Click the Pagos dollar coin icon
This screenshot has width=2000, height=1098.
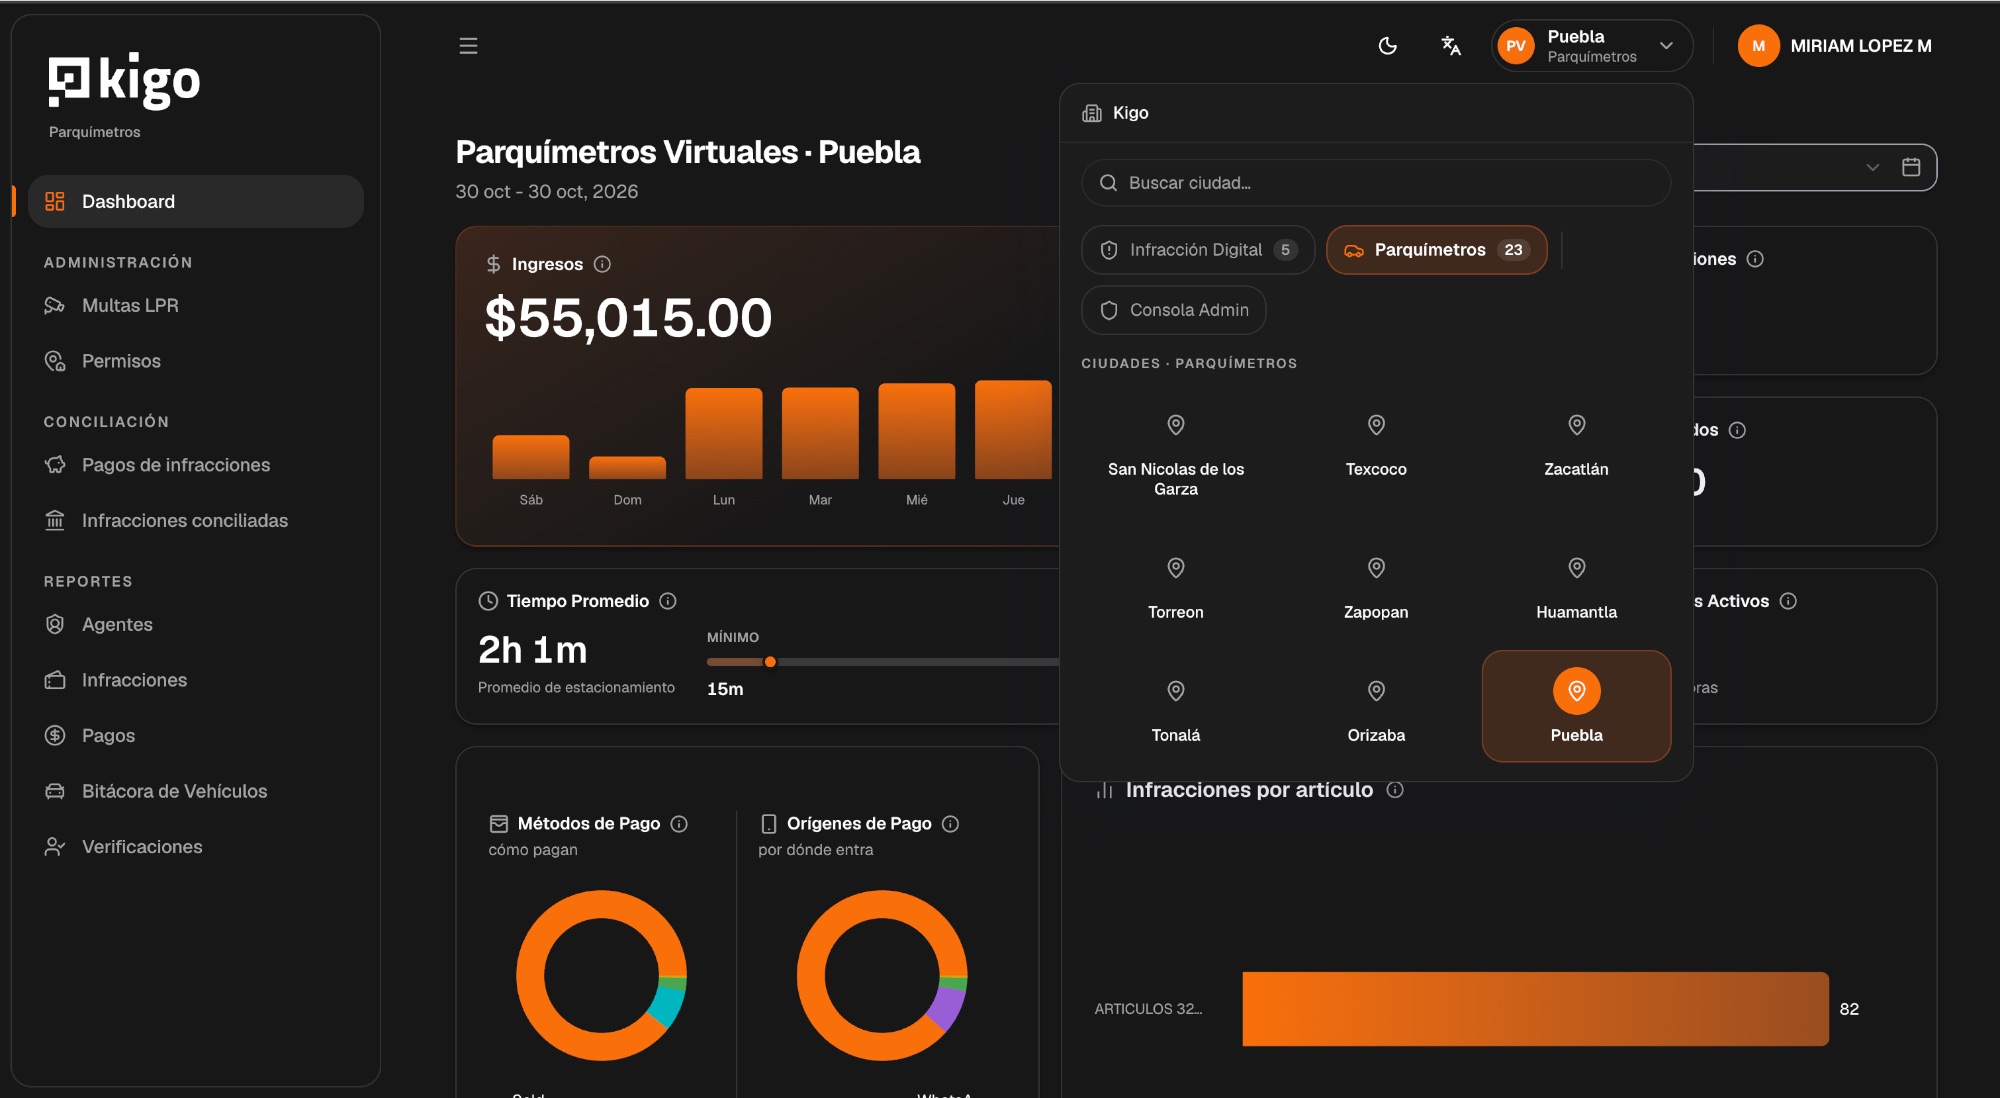[x=55, y=736]
